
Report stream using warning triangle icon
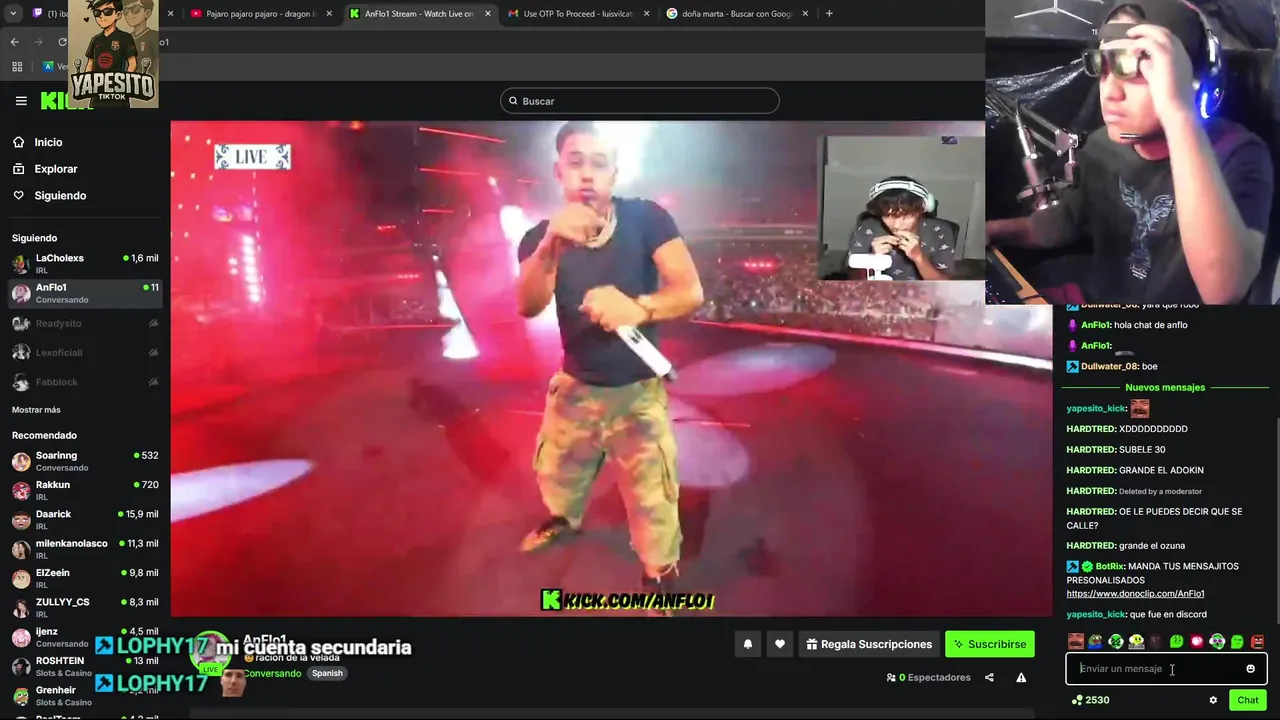[1021, 677]
